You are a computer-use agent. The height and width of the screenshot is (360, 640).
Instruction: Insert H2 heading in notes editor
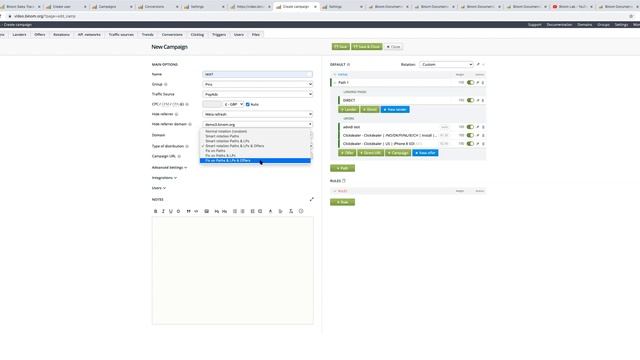224,211
